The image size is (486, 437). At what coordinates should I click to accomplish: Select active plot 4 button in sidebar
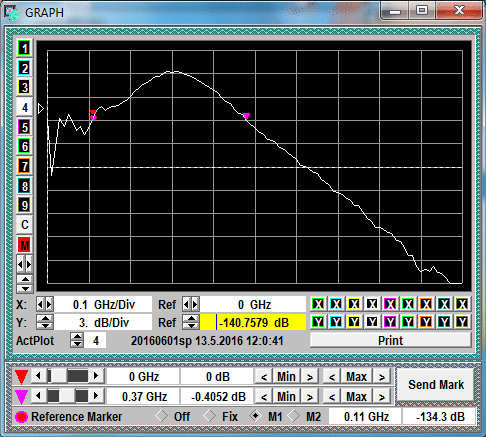pyautogui.click(x=24, y=107)
